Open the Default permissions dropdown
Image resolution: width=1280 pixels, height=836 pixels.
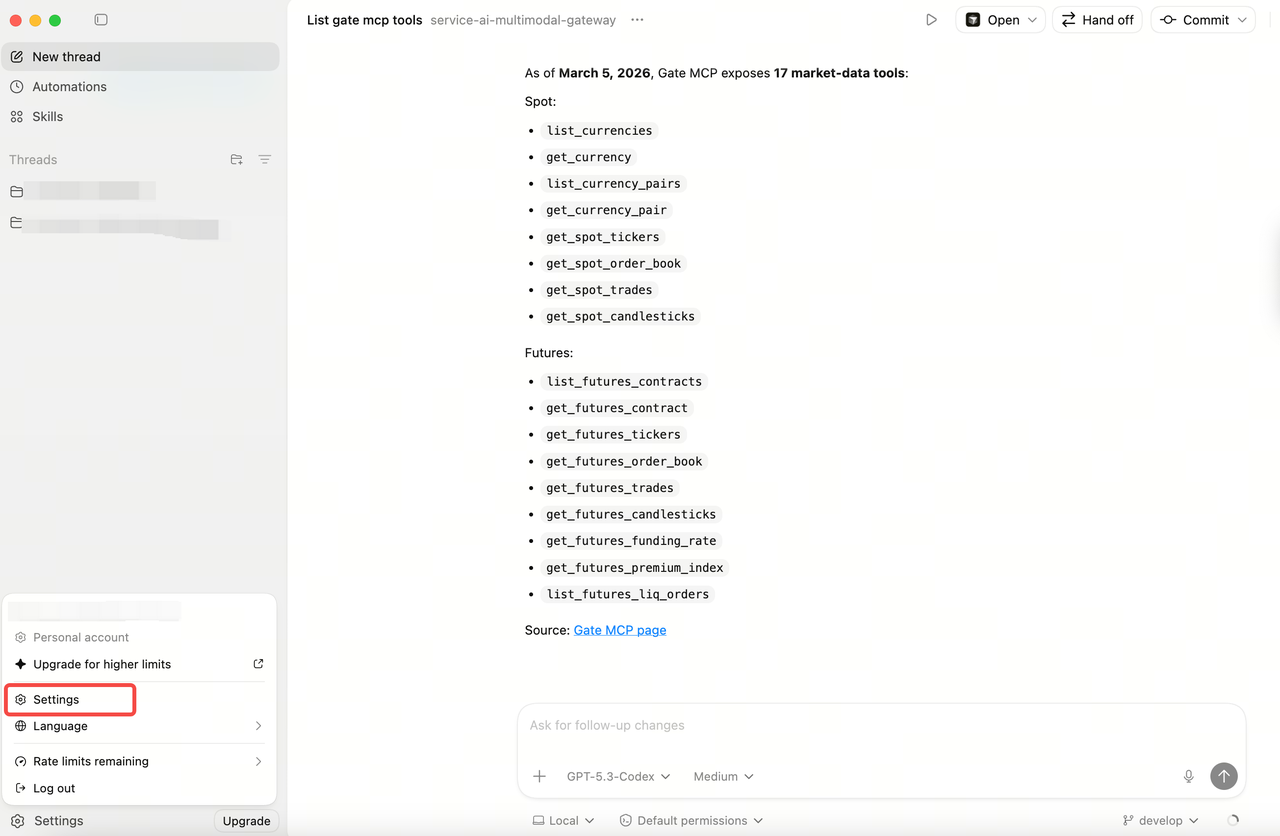(x=691, y=820)
